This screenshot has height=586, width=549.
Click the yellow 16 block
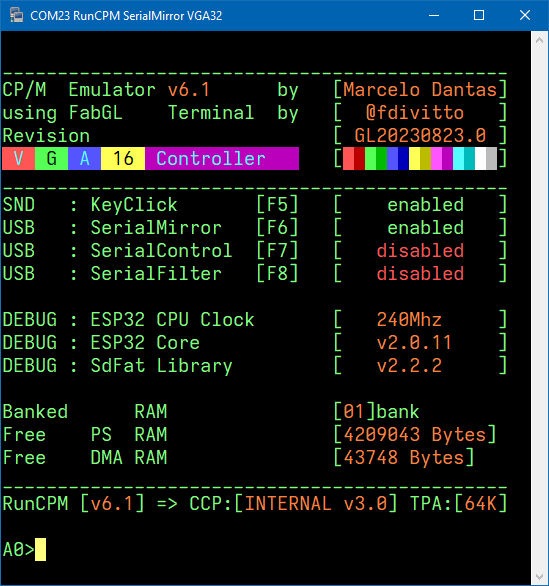[x=123, y=158]
